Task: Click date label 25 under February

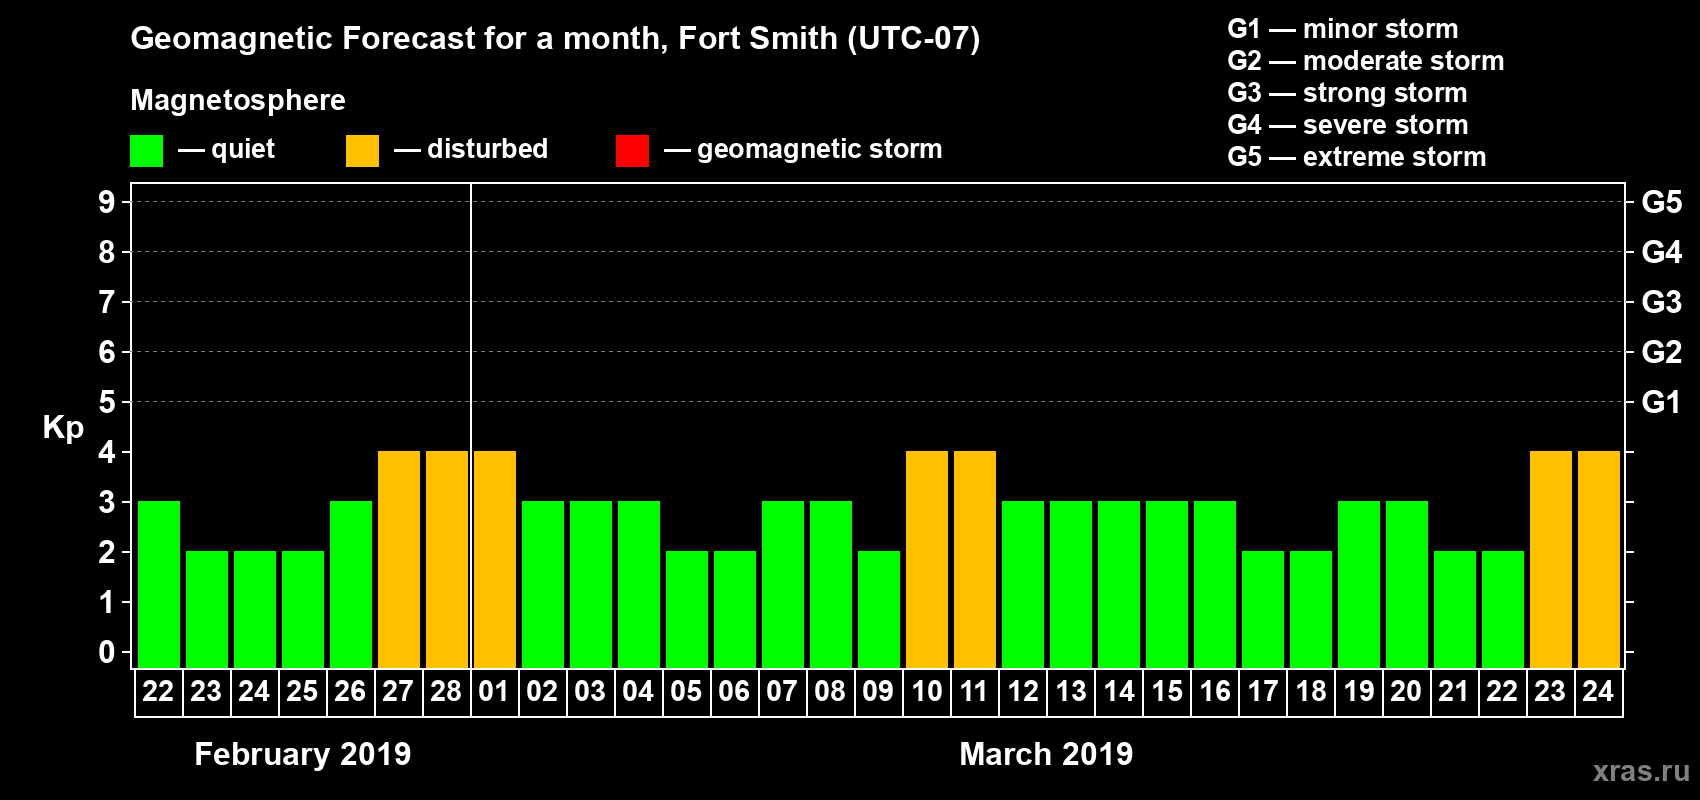Action: click(302, 692)
